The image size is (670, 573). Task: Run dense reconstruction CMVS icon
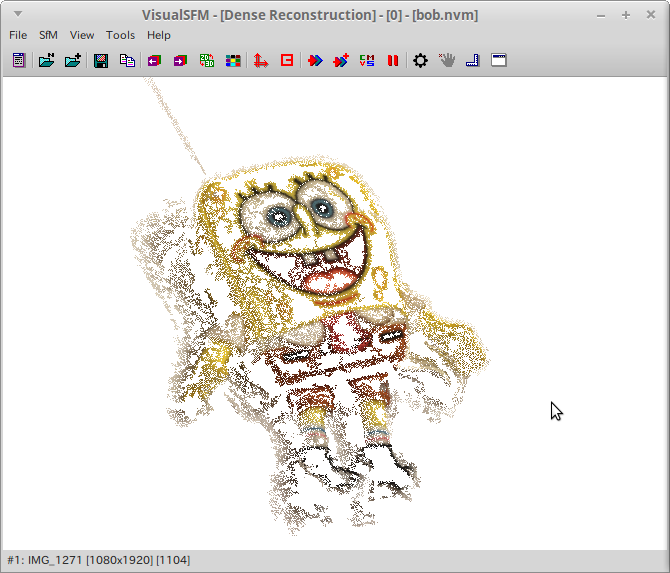coord(367,60)
